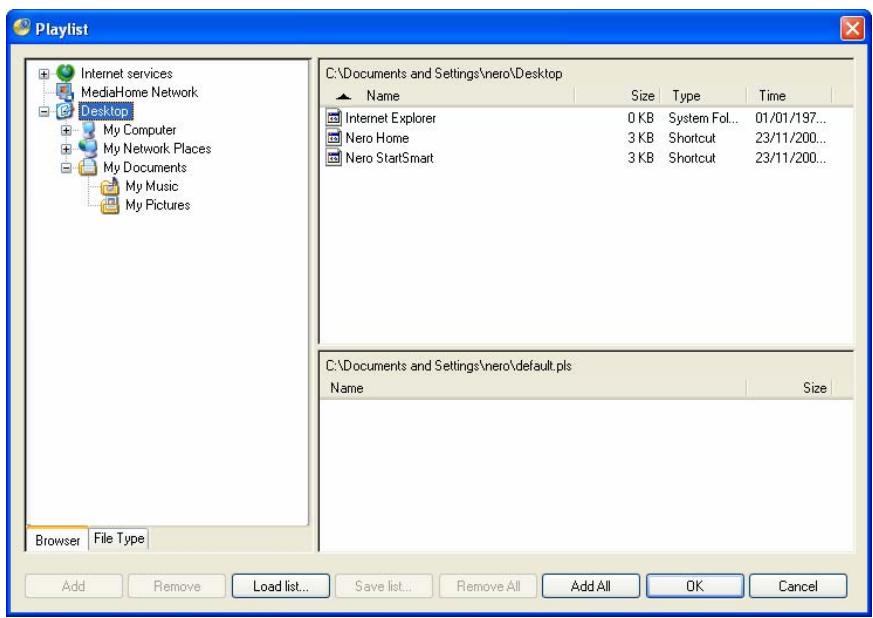This screenshot has height=618, width=873.
Task: Click the Nero StartSmart file icon
Action: click(x=333, y=158)
